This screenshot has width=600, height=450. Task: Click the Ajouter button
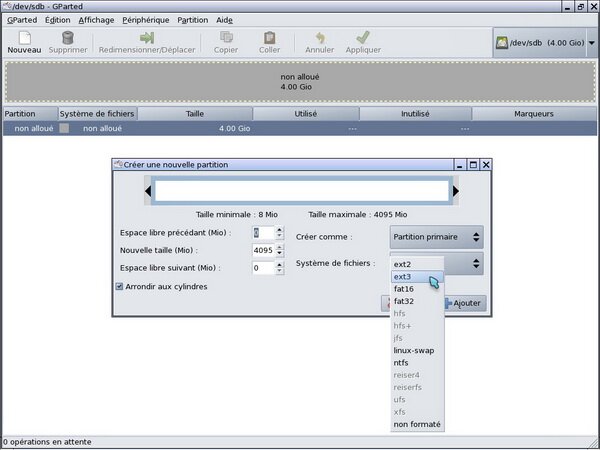coord(465,303)
